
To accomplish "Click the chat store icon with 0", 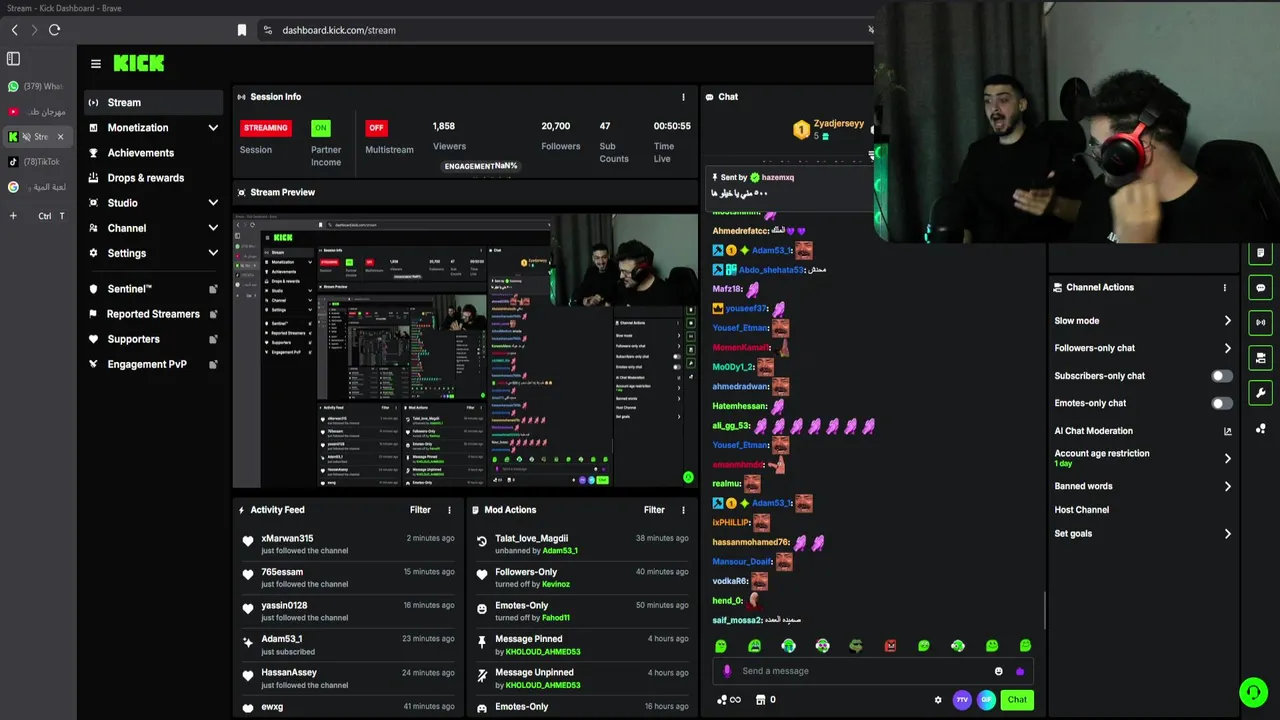I will (765, 700).
